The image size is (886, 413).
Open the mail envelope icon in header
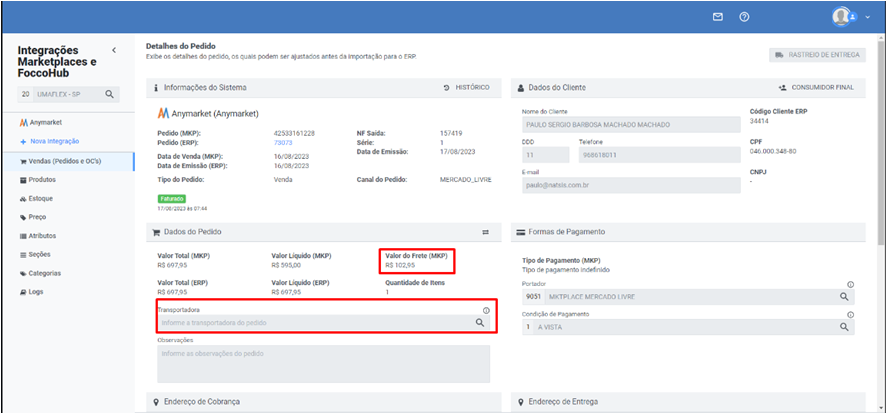click(717, 17)
